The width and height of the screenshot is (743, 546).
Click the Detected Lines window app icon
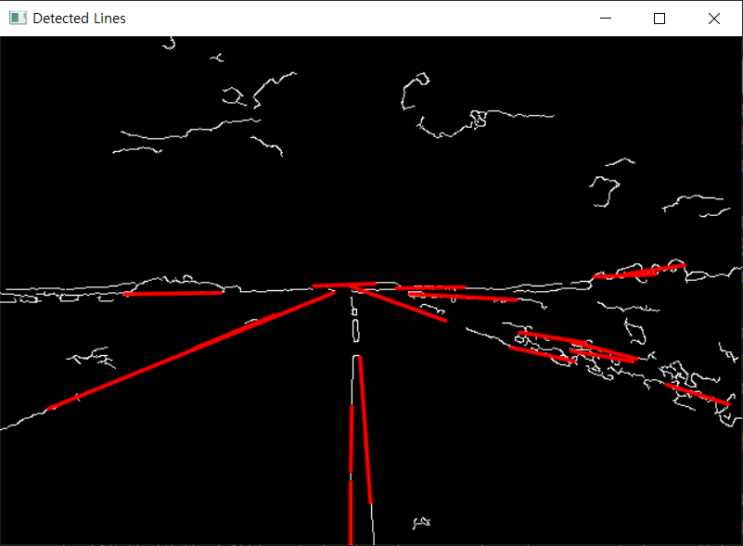pyautogui.click(x=18, y=18)
